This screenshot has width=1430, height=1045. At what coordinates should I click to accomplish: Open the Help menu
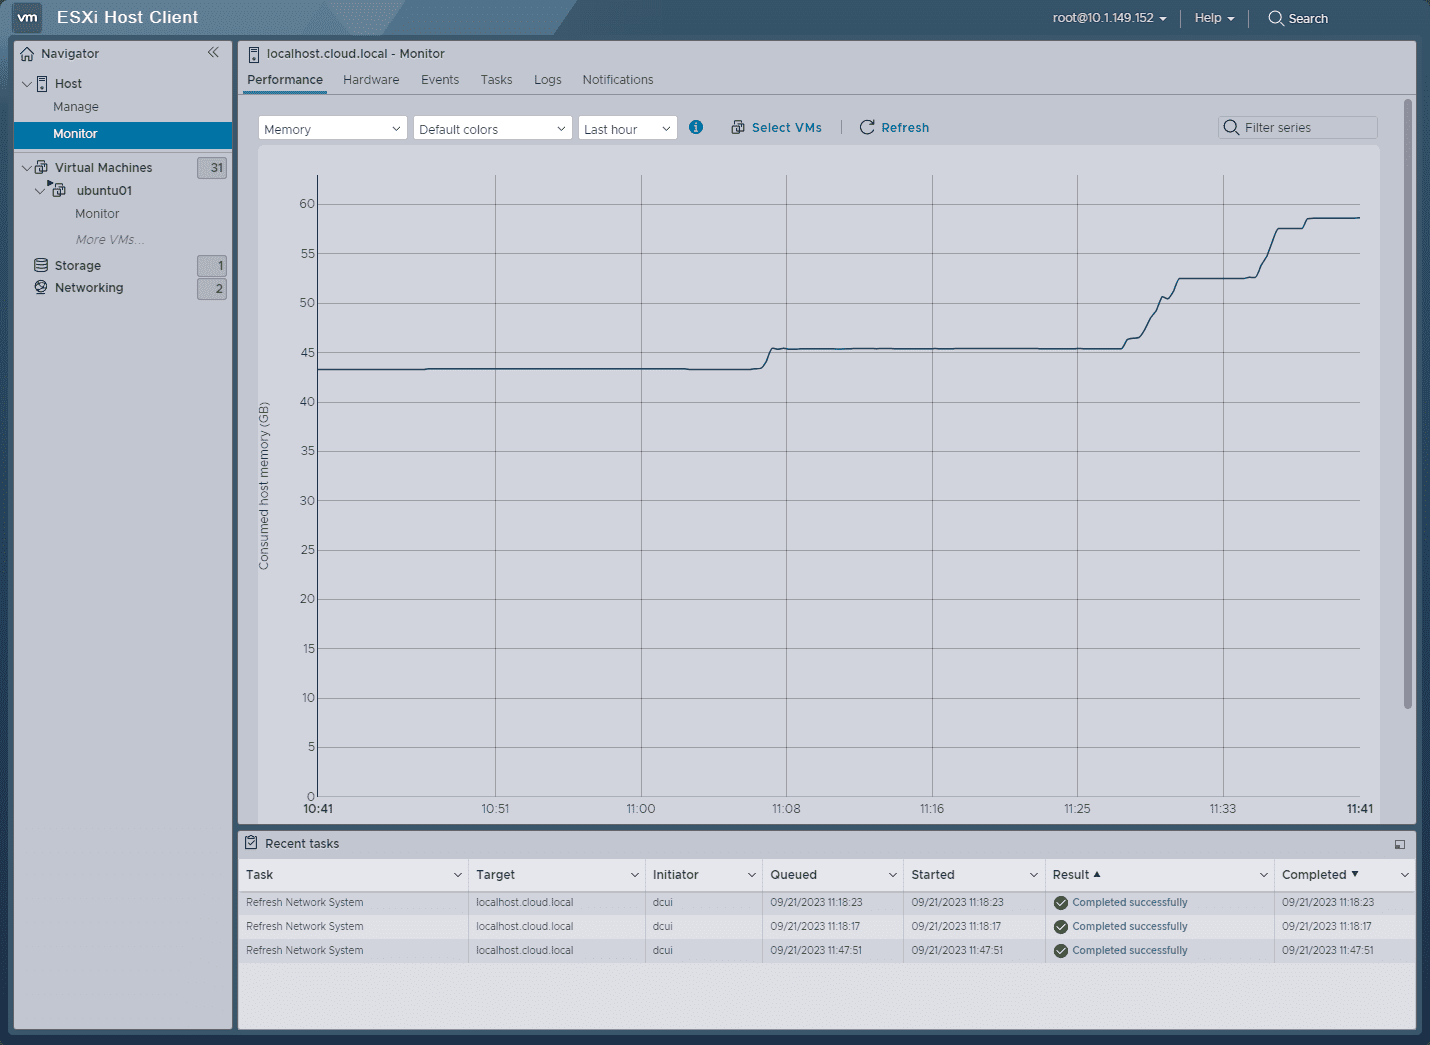point(1213,18)
